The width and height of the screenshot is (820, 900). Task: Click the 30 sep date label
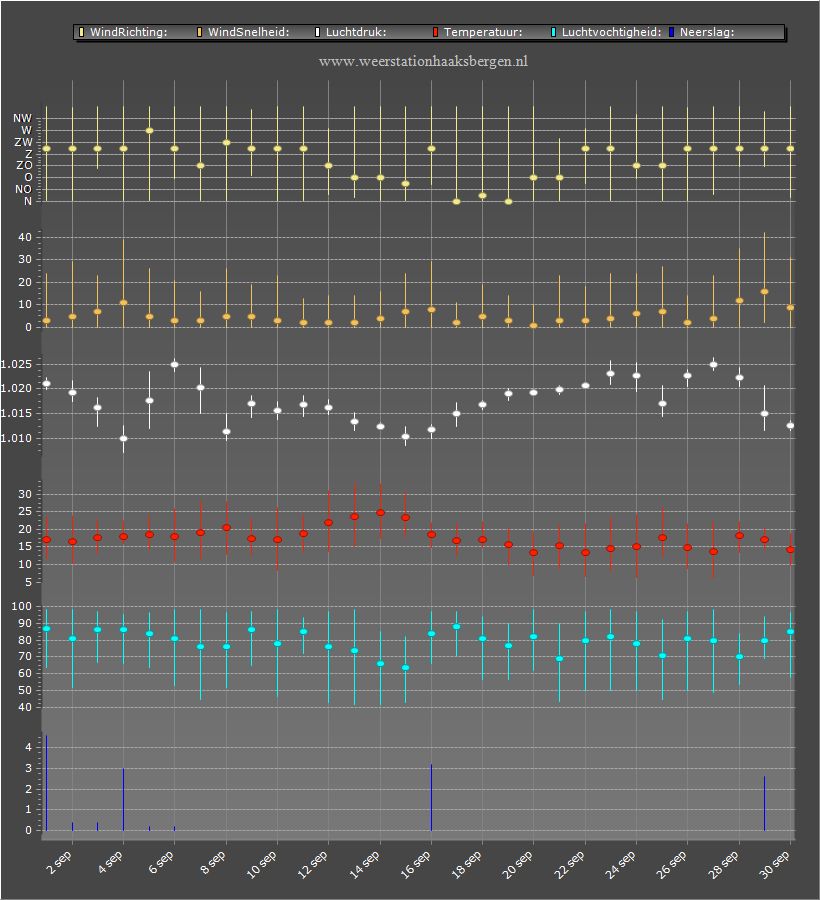click(775, 864)
